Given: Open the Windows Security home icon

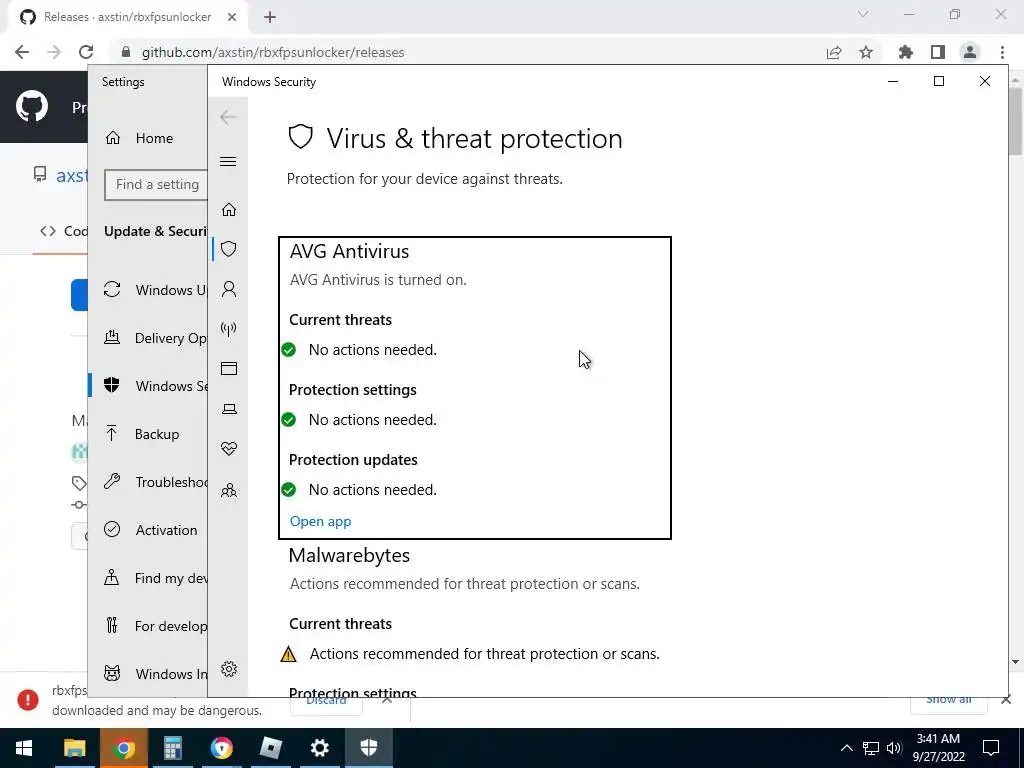Looking at the screenshot, I should 229,210.
